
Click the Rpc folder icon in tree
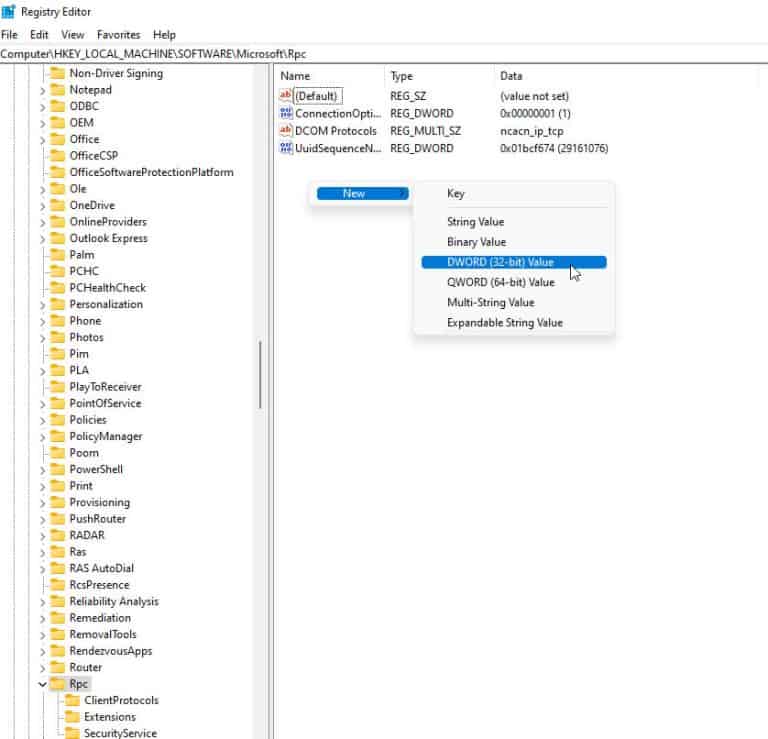click(57, 684)
